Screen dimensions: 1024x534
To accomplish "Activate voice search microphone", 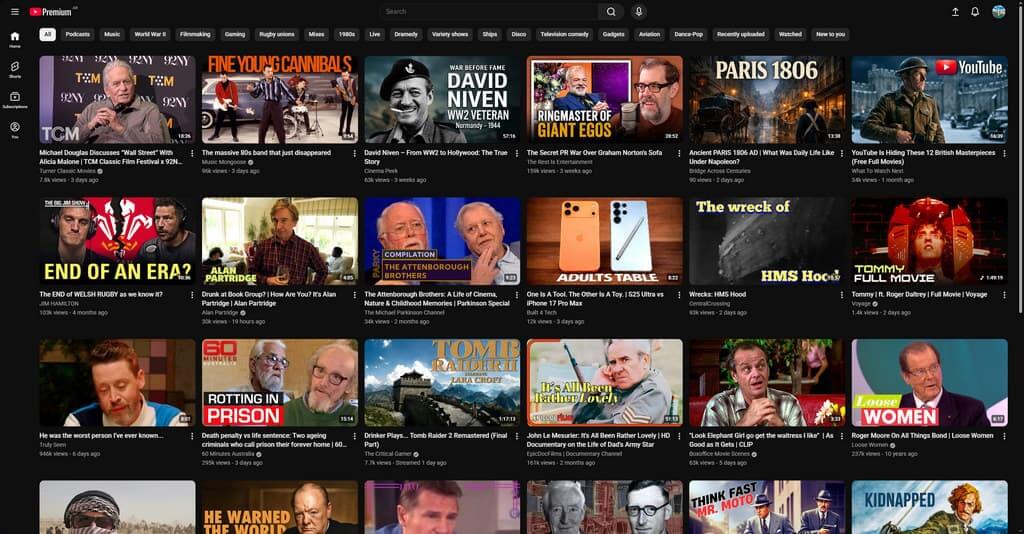I will [639, 12].
